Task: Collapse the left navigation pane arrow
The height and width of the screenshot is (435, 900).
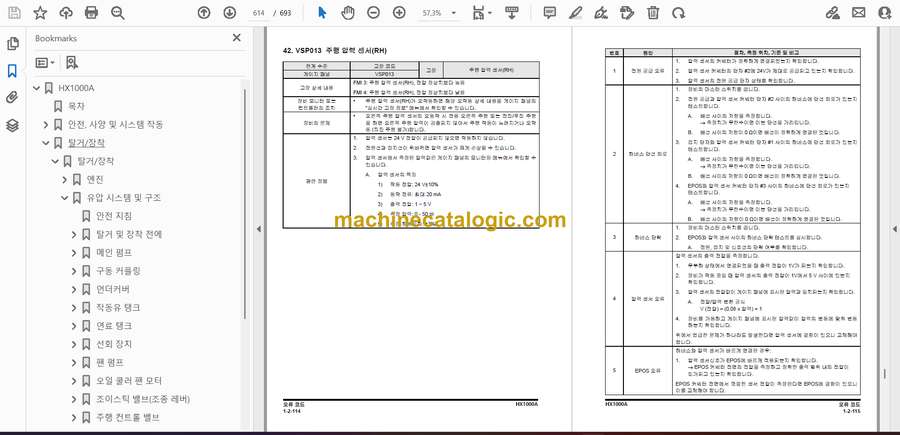Action: pos(258,229)
